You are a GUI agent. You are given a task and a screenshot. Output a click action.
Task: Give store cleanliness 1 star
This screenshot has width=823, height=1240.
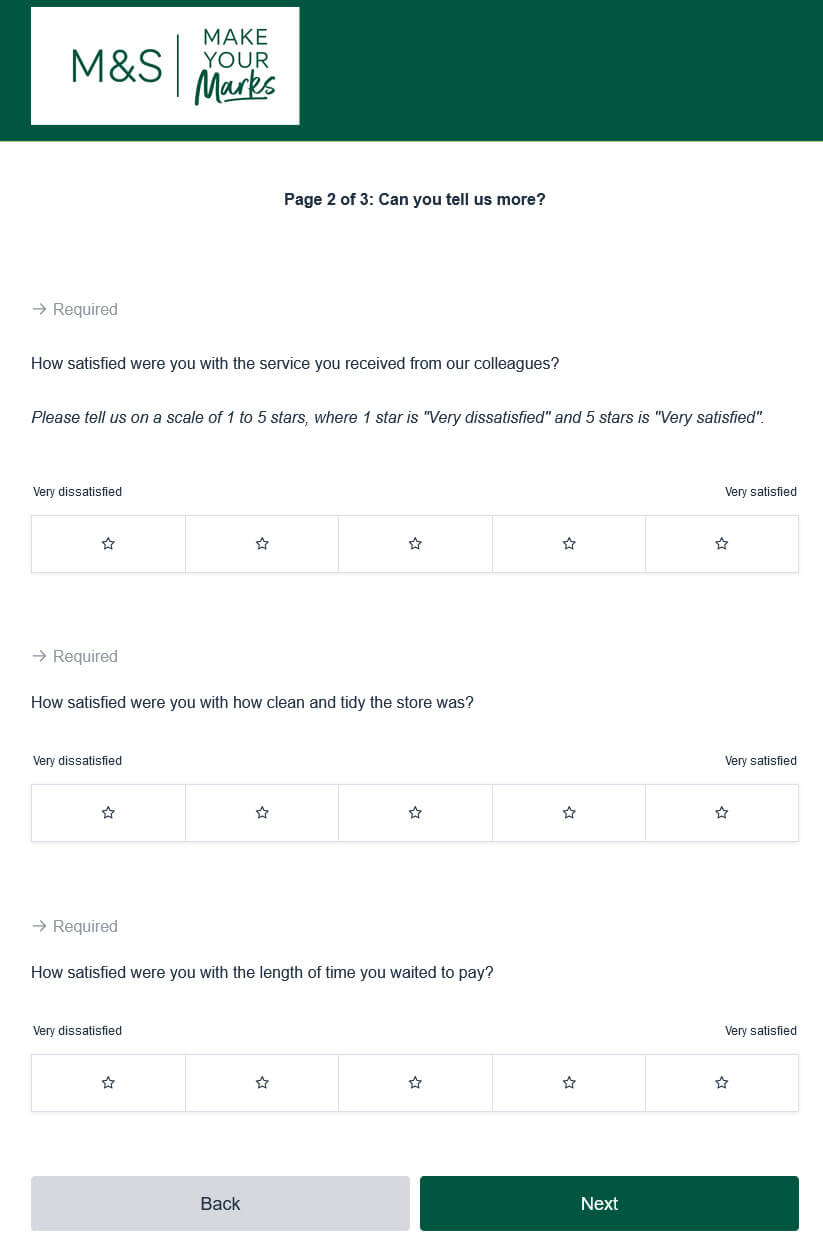click(x=108, y=812)
